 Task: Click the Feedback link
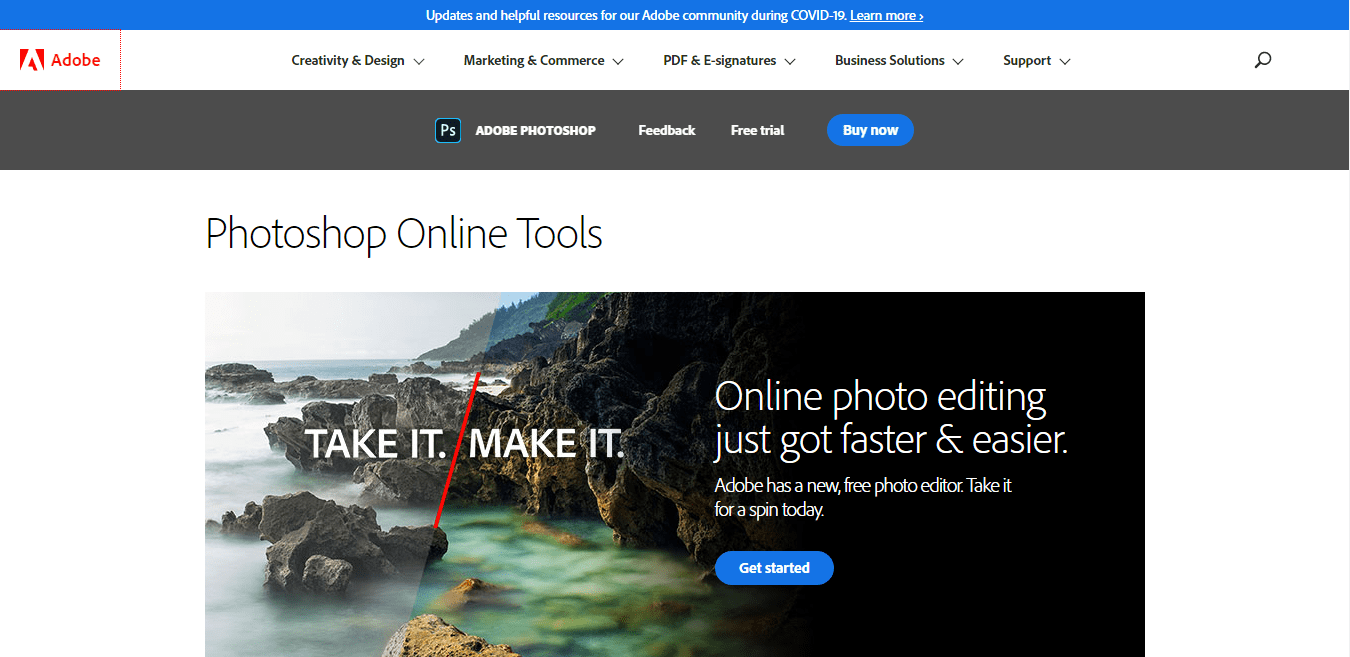666,130
